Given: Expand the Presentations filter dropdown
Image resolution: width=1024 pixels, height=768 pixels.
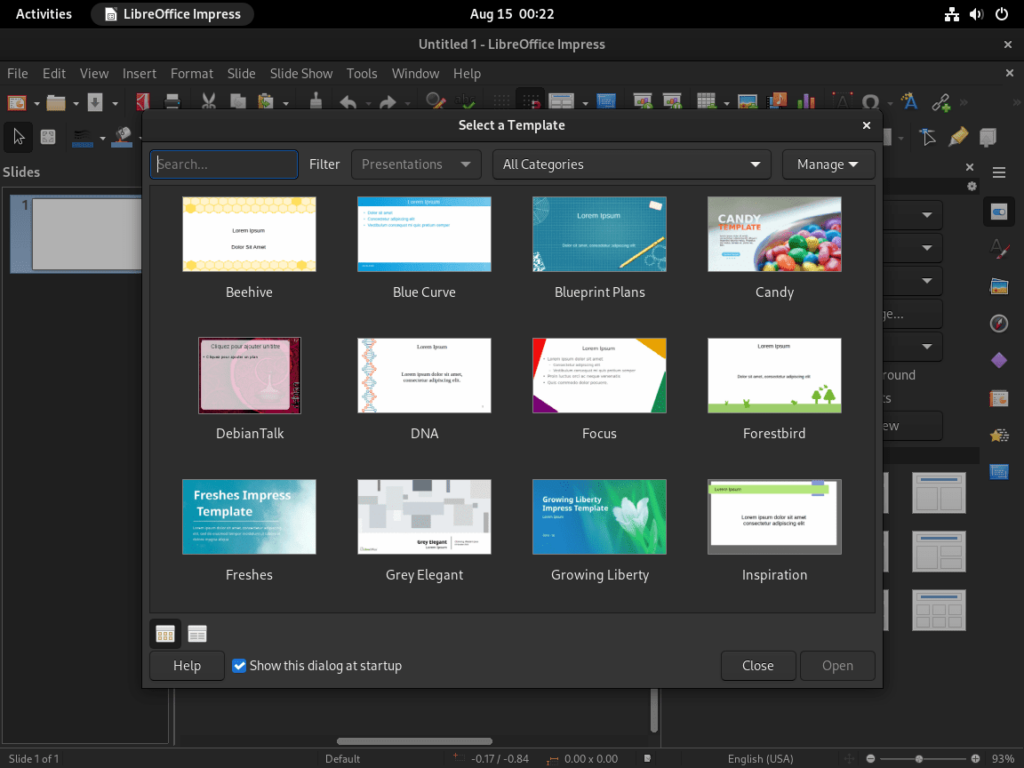Looking at the screenshot, I should (417, 165).
